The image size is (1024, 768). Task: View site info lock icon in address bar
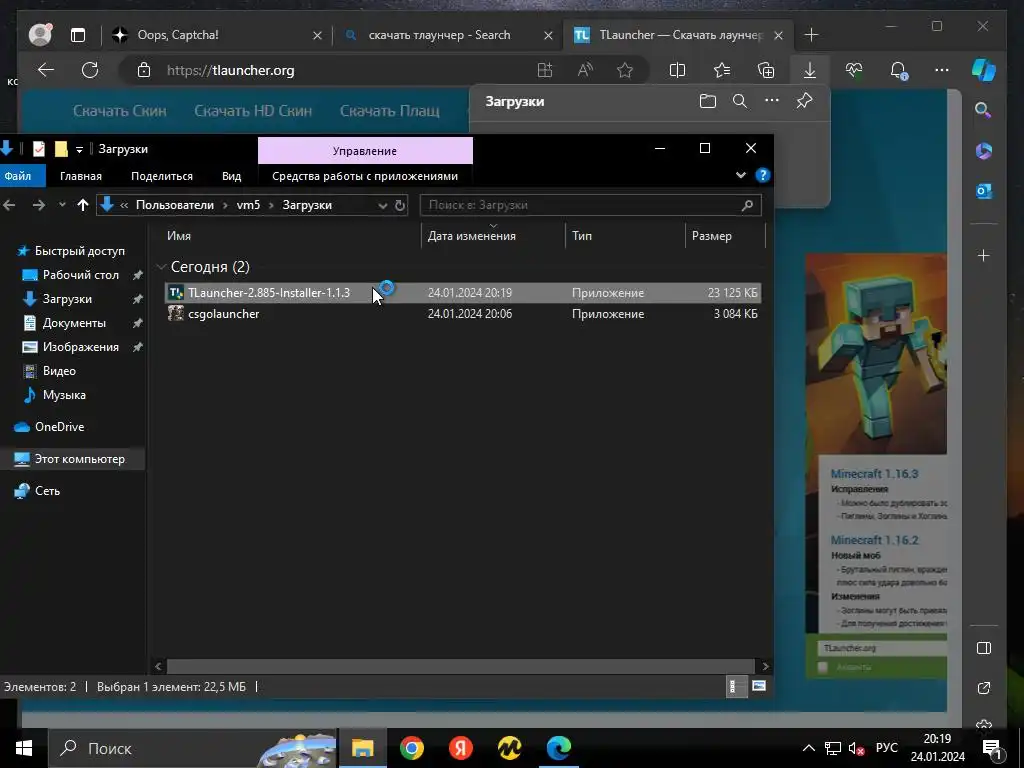click(x=144, y=70)
